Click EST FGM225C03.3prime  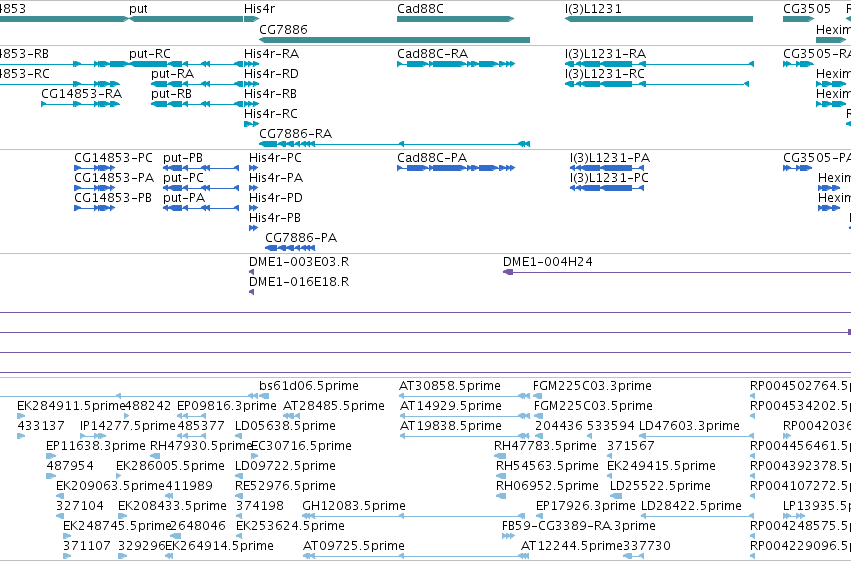pos(537,396)
